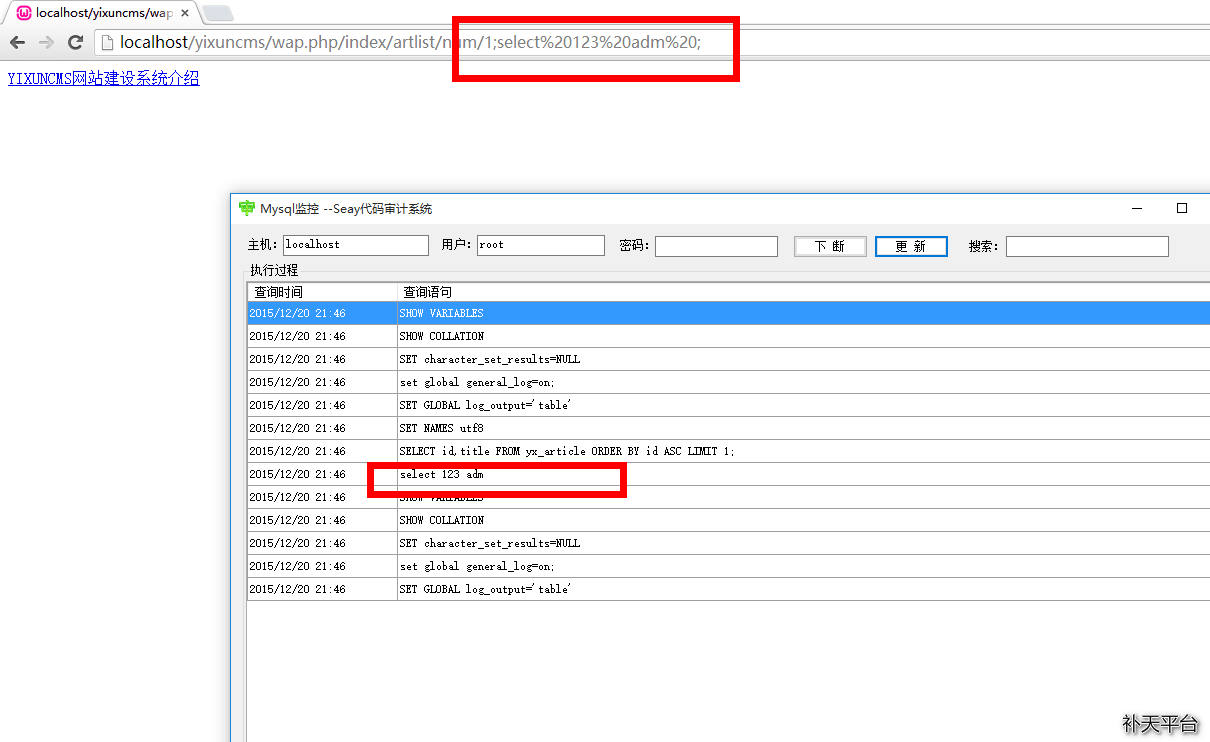Click the browser forward arrow
This screenshot has width=1210, height=742.
click(x=46, y=42)
